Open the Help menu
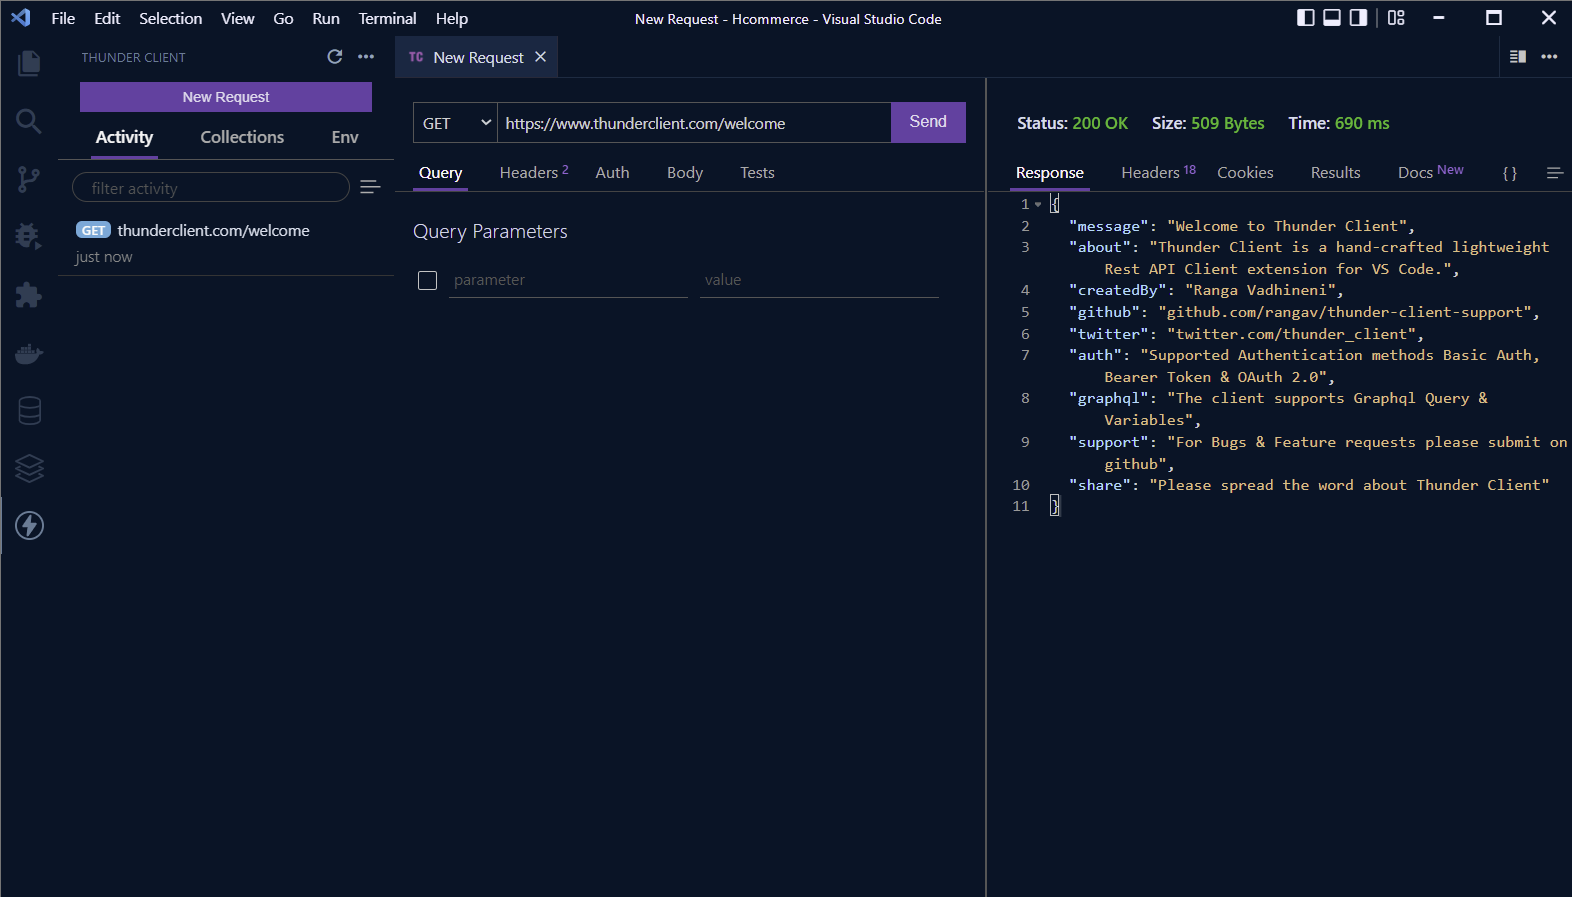This screenshot has width=1572, height=897. pos(452,18)
